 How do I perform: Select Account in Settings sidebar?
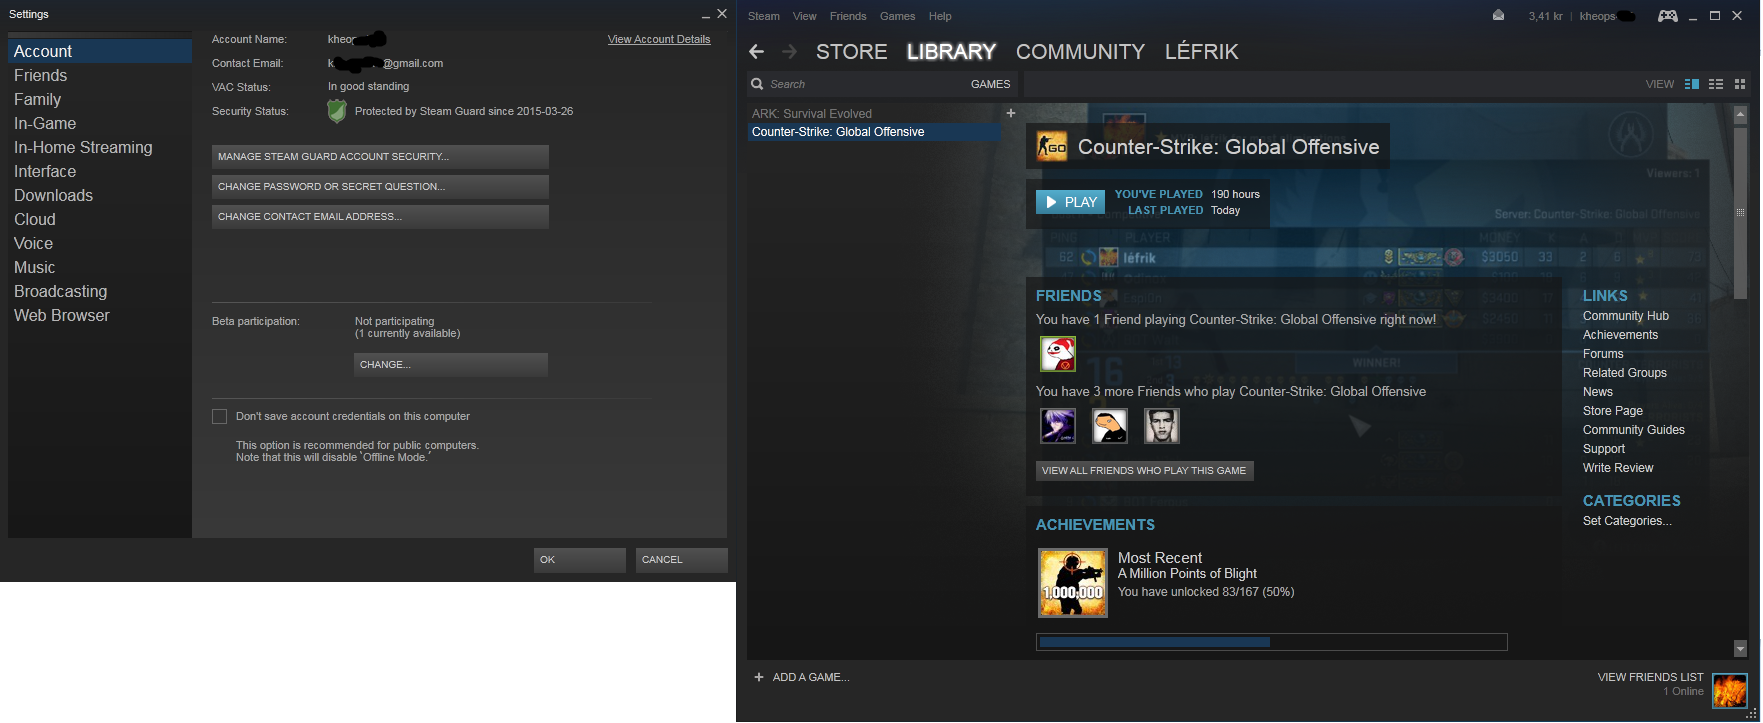(x=100, y=51)
